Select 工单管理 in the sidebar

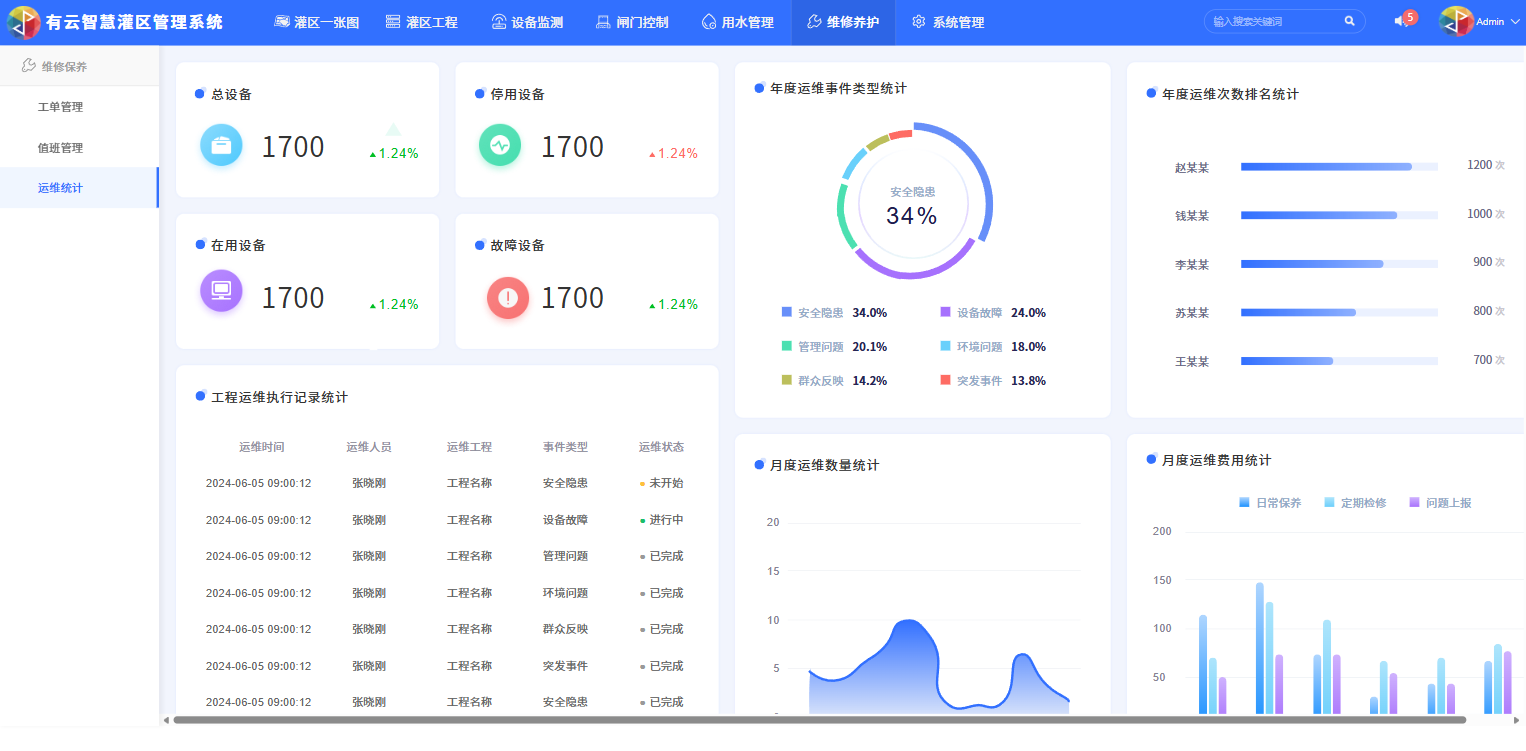[x=60, y=107]
